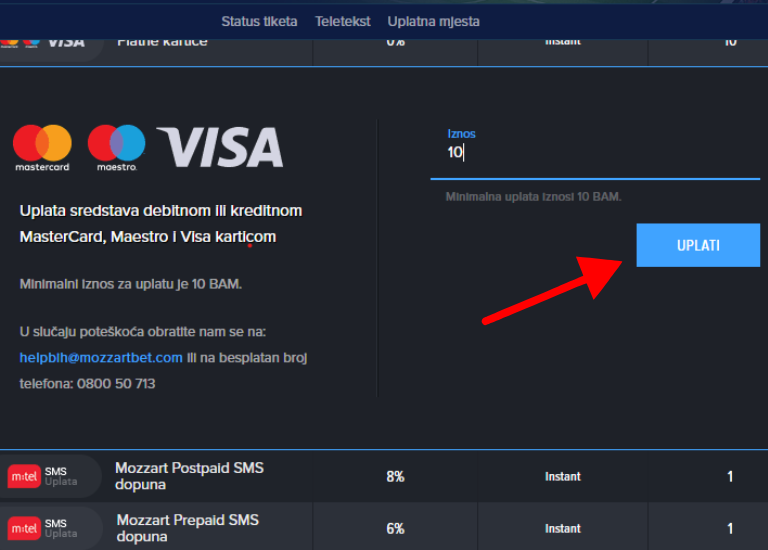Image resolution: width=768 pixels, height=550 pixels.
Task: Click the large VISA logo
Action: (x=220, y=147)
